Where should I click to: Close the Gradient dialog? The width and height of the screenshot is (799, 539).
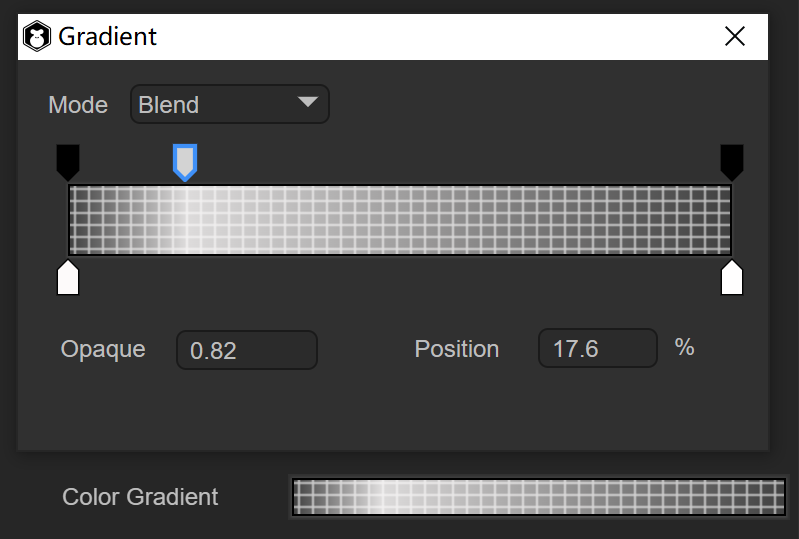tap(735, 37)
